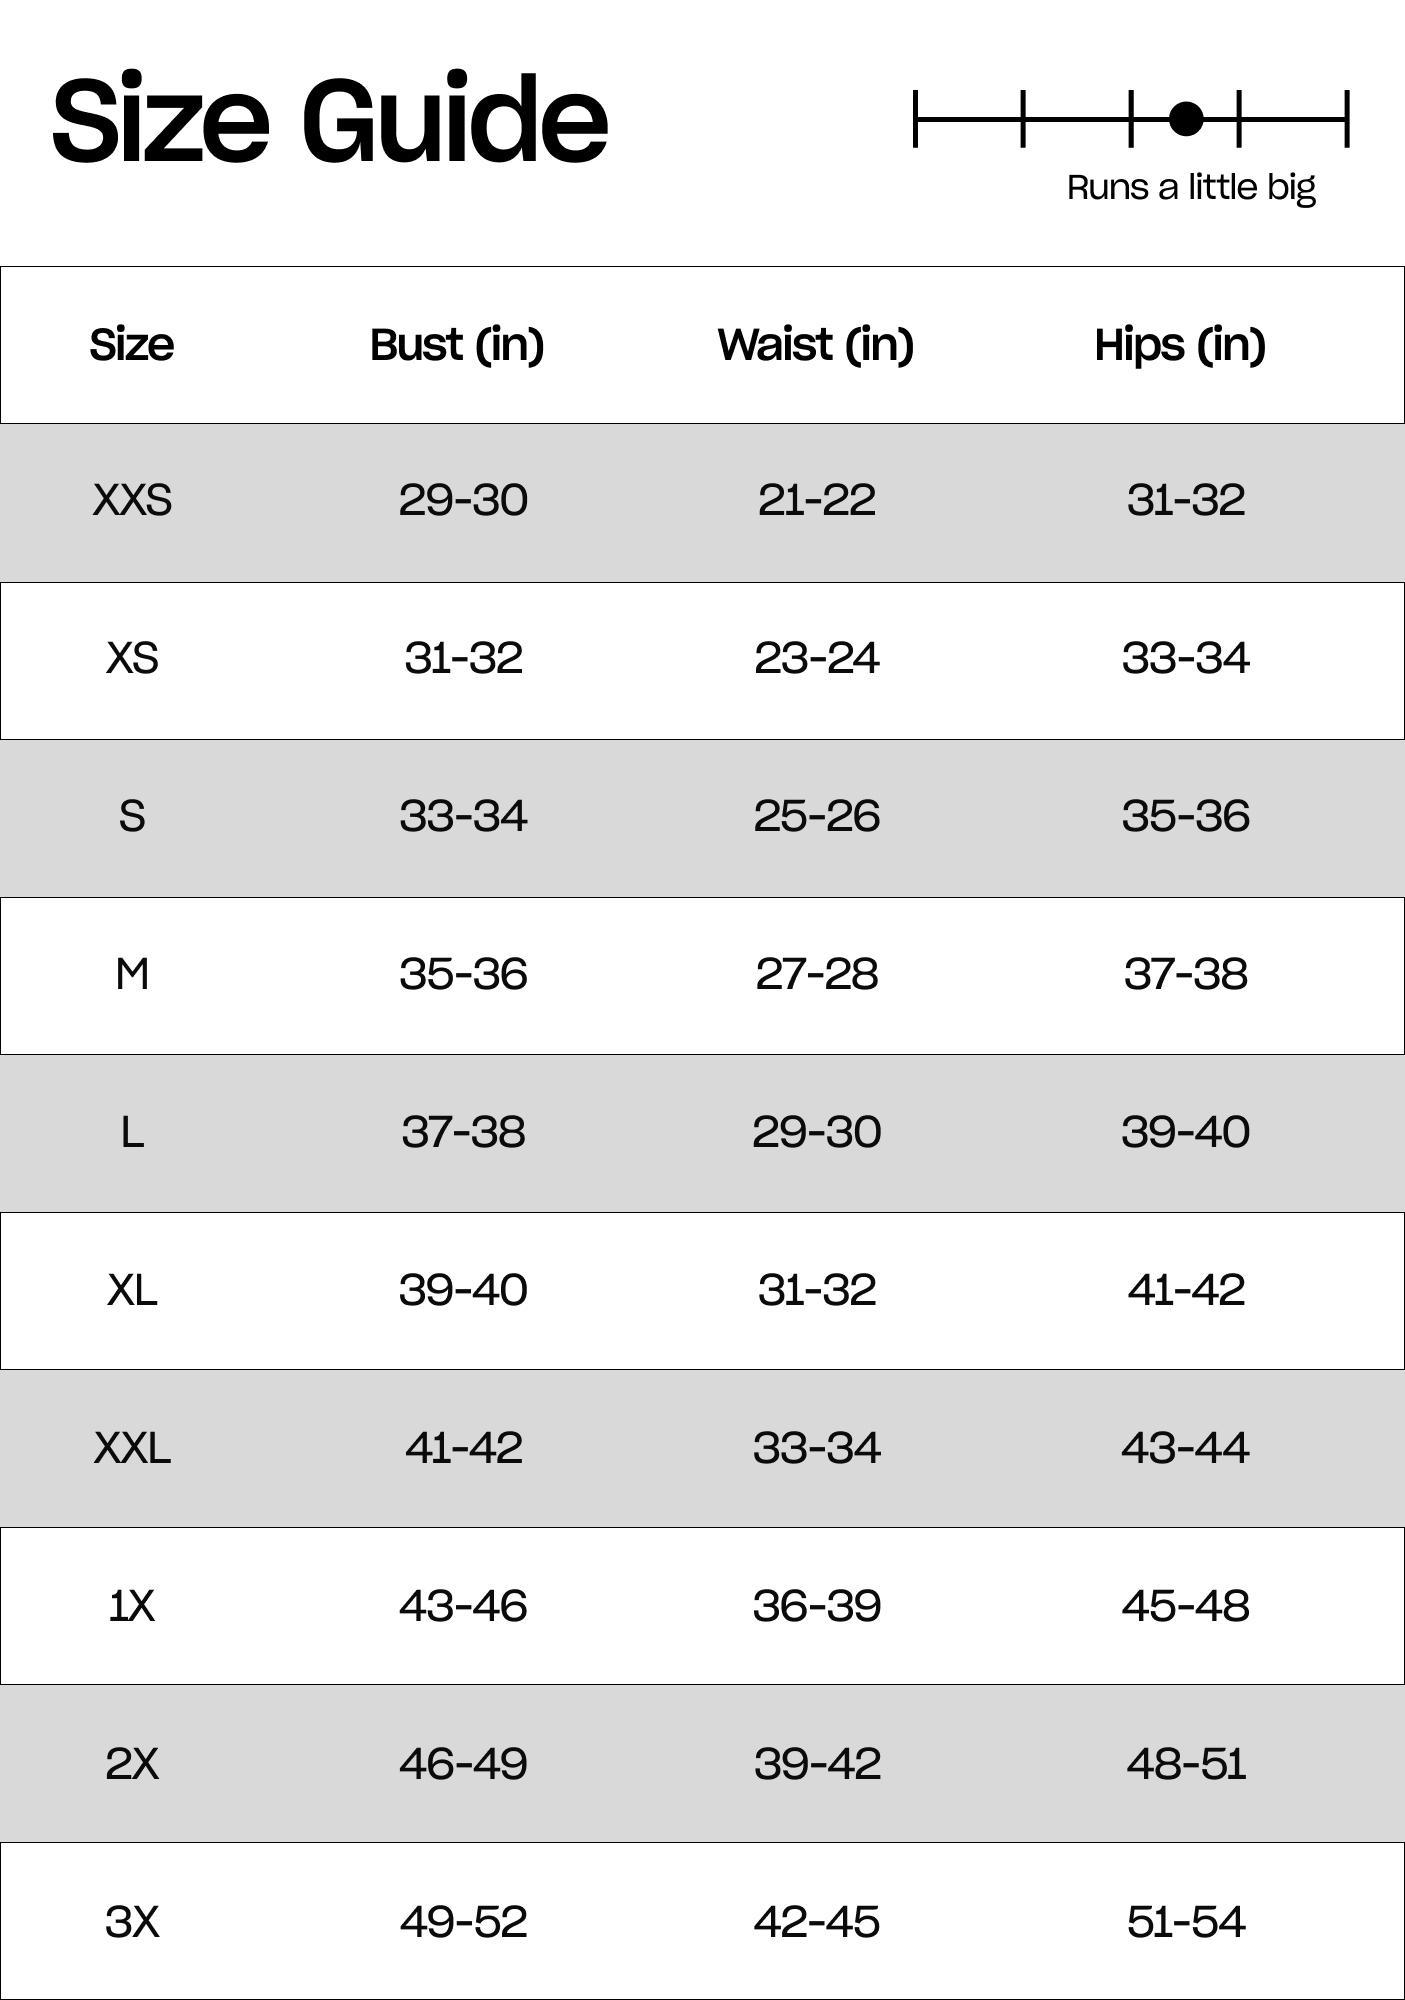
Task: Select the Size column header
Action: click(132, 345)
